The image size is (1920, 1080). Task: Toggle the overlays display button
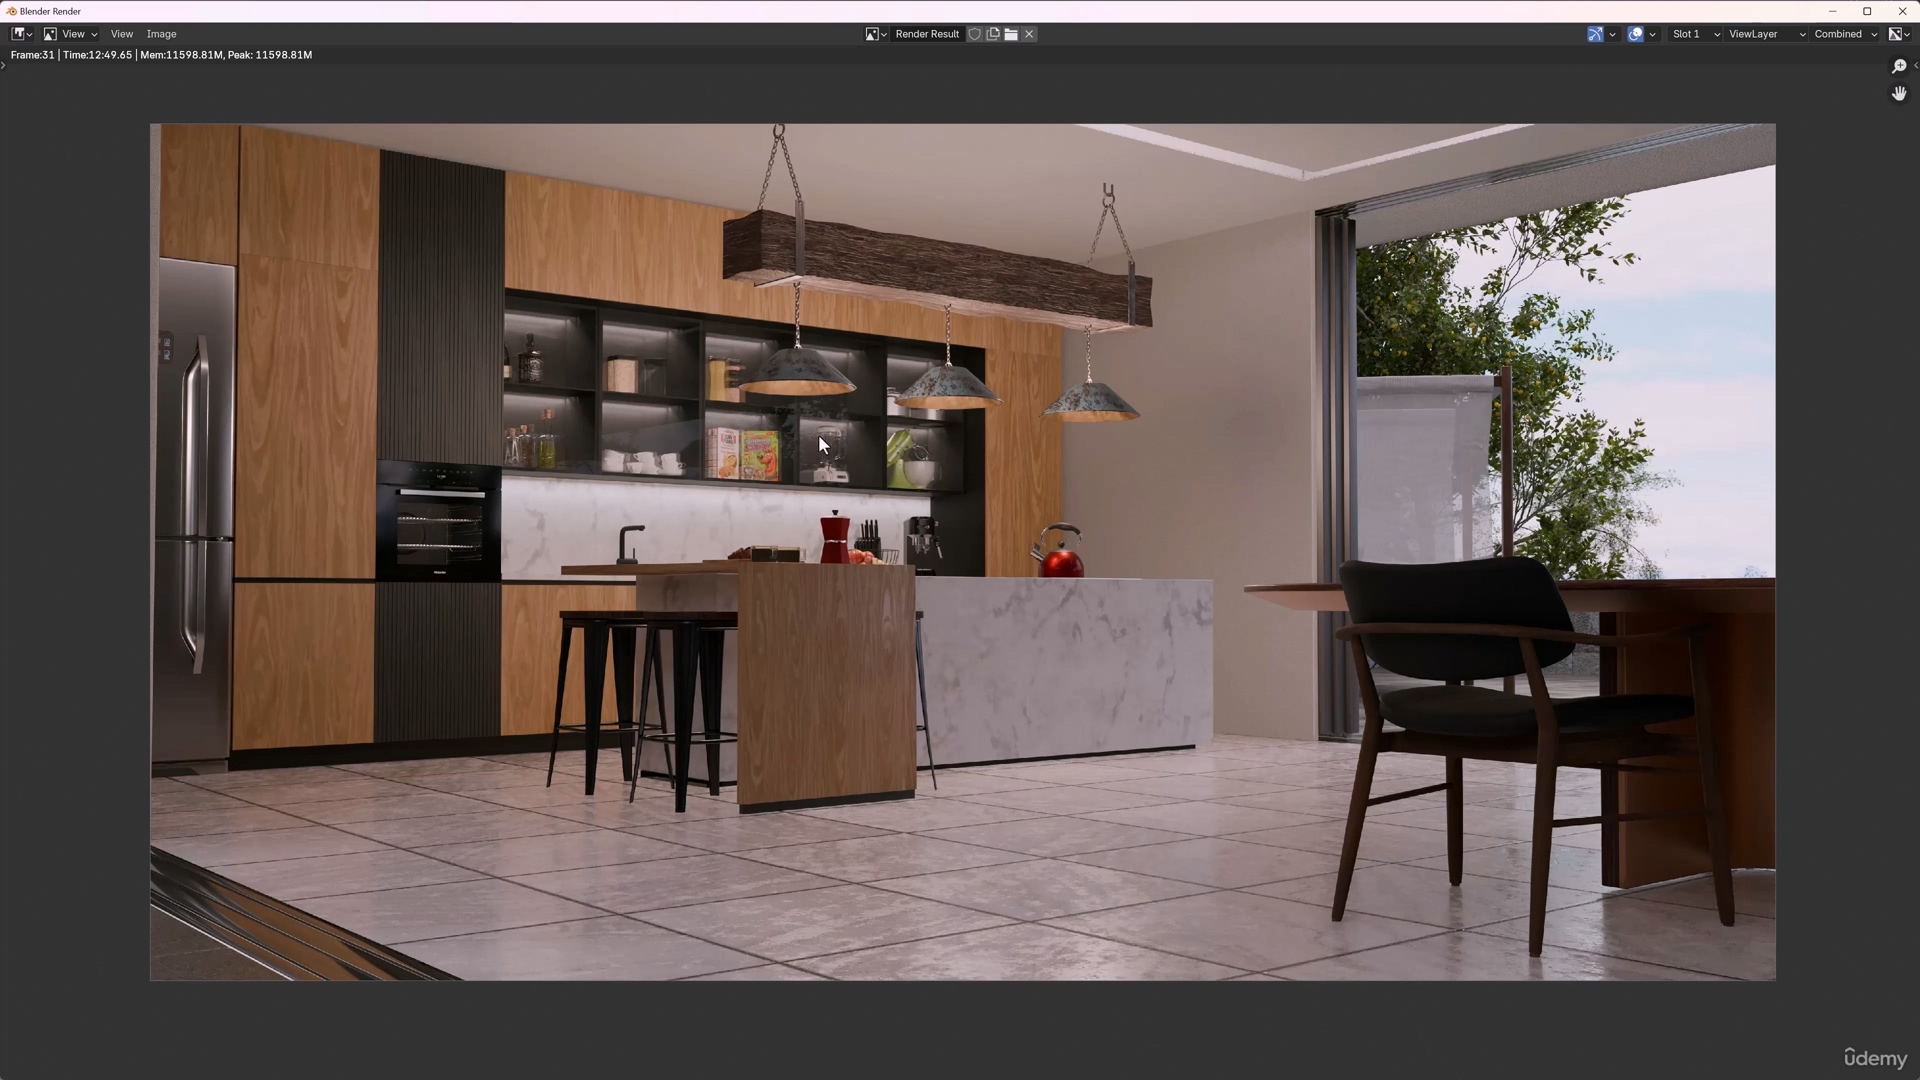click(1635, 34)
